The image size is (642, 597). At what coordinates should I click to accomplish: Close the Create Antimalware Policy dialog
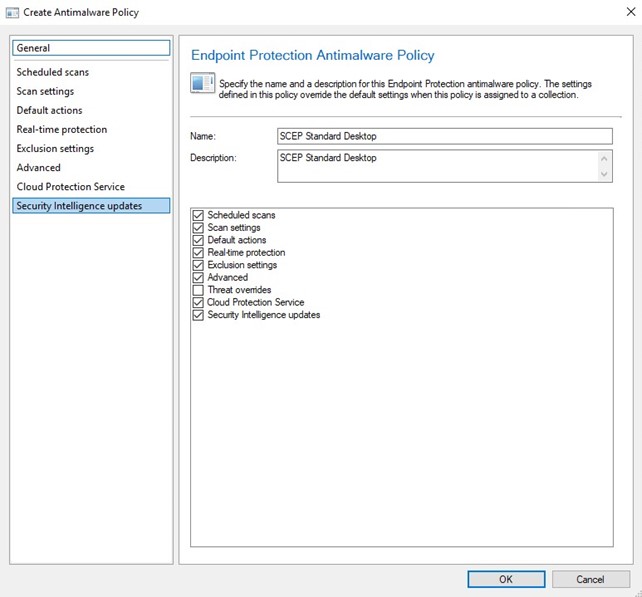click(631, 12)
